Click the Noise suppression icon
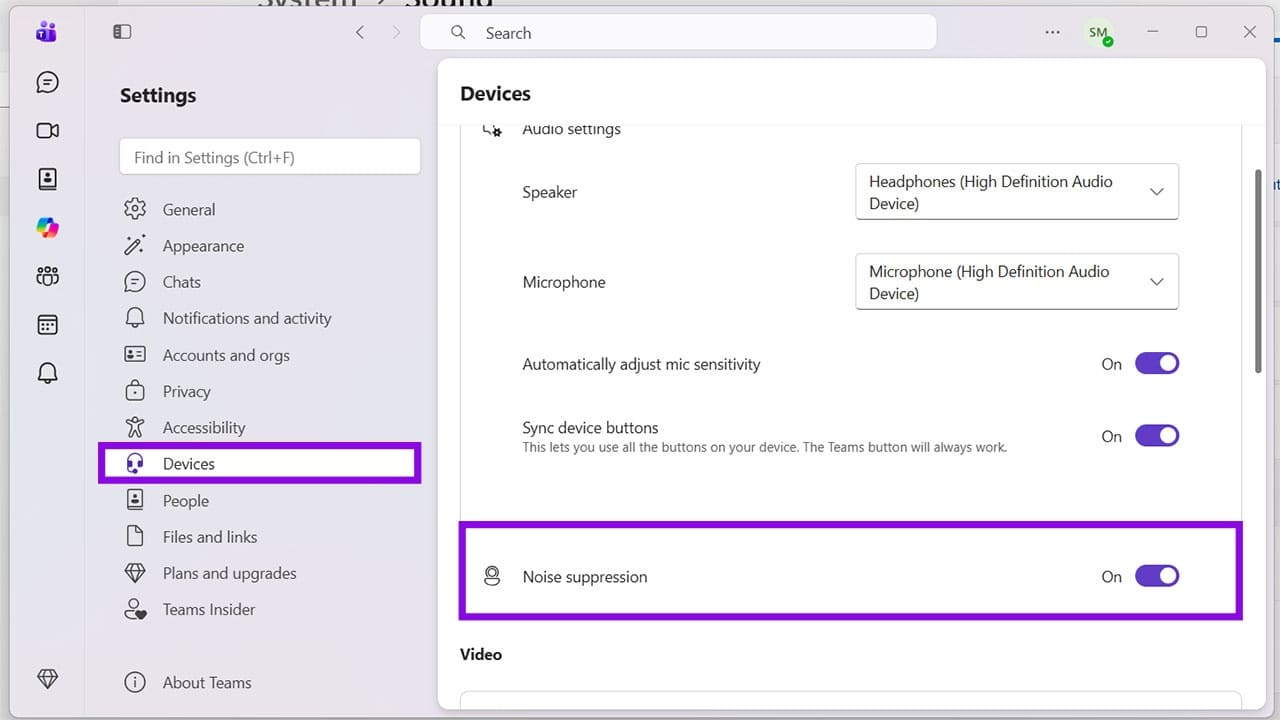The height and width of the screenshot is (720, 1280). pos(492,576)
